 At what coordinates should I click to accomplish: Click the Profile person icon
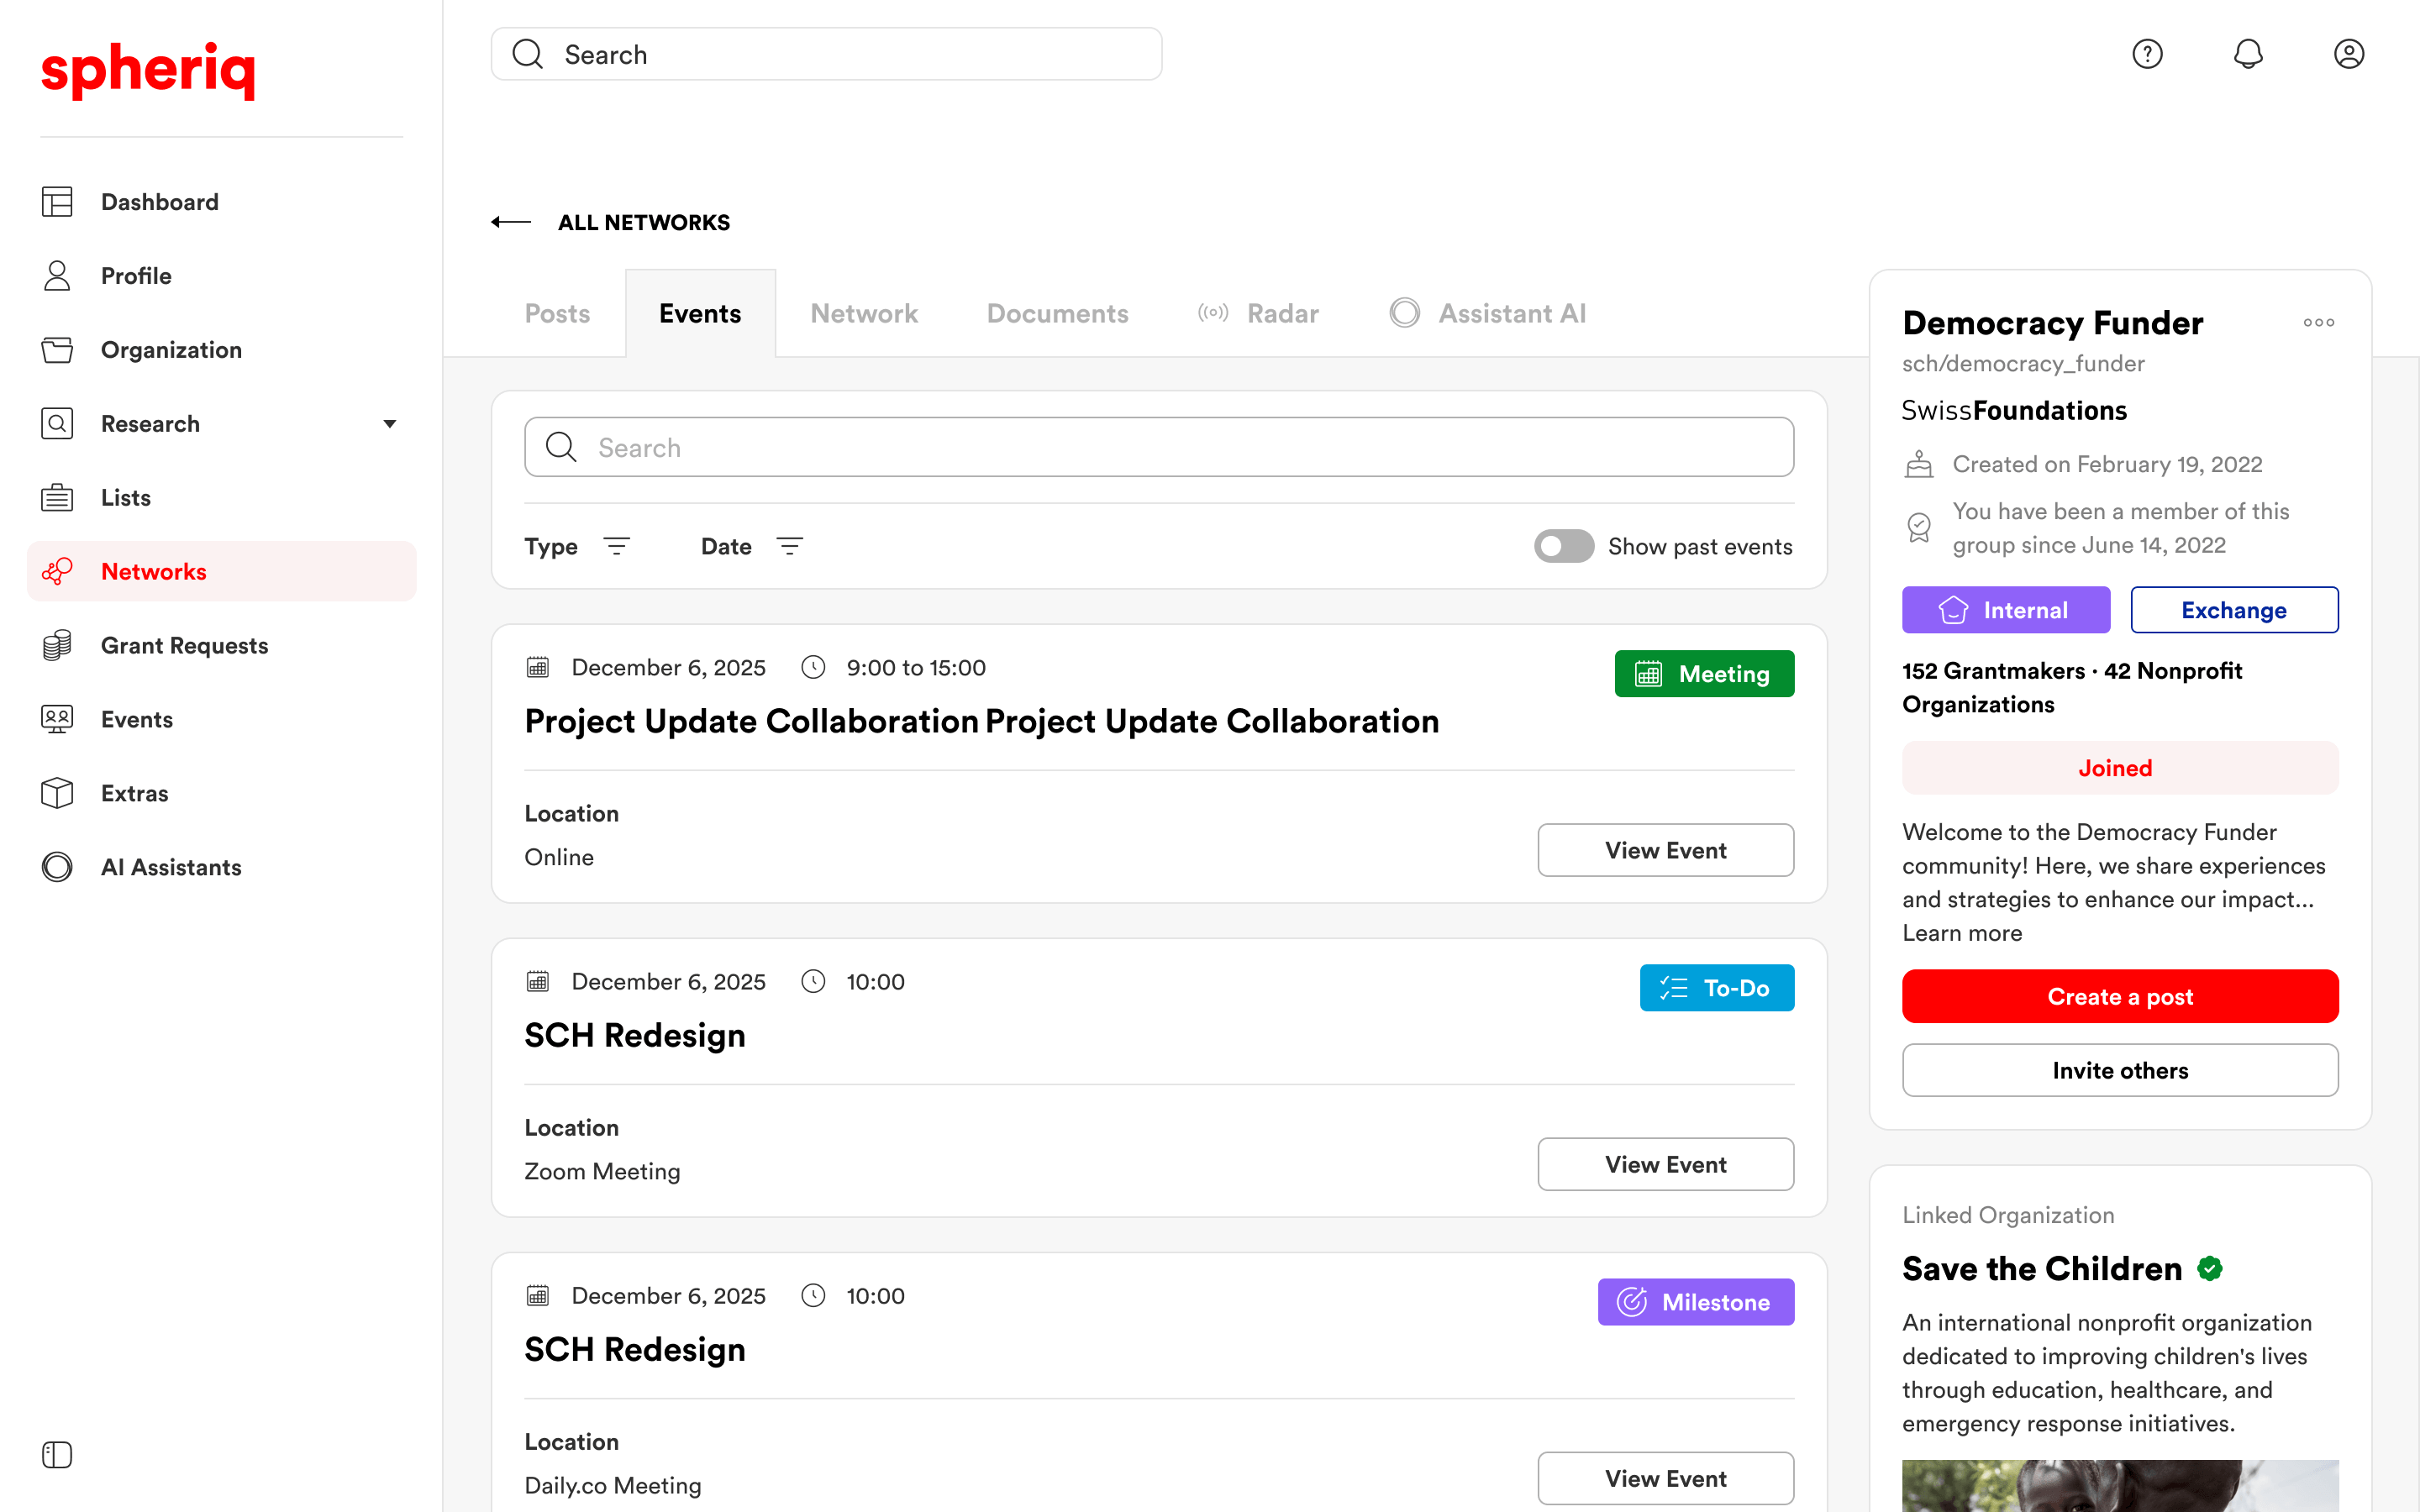57,276
